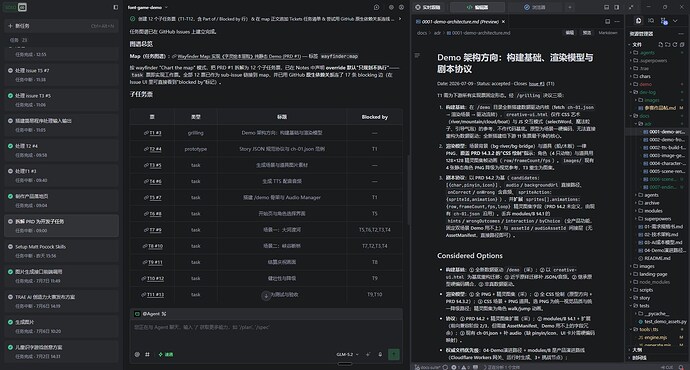Open the 'Issue #3' link in document
The width and height of the screenshot is (690, 370).
[x=536, y=84]
